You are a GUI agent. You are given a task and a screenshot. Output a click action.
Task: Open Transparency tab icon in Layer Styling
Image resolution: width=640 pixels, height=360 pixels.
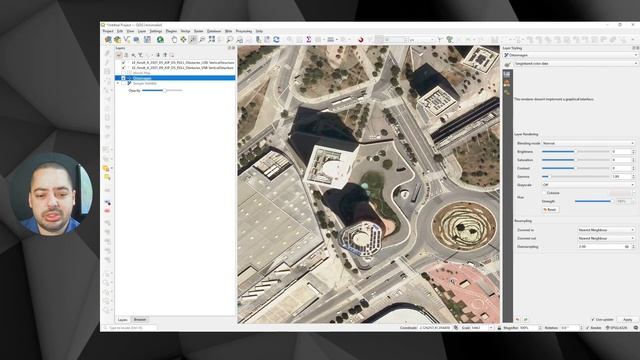(507, 83)
